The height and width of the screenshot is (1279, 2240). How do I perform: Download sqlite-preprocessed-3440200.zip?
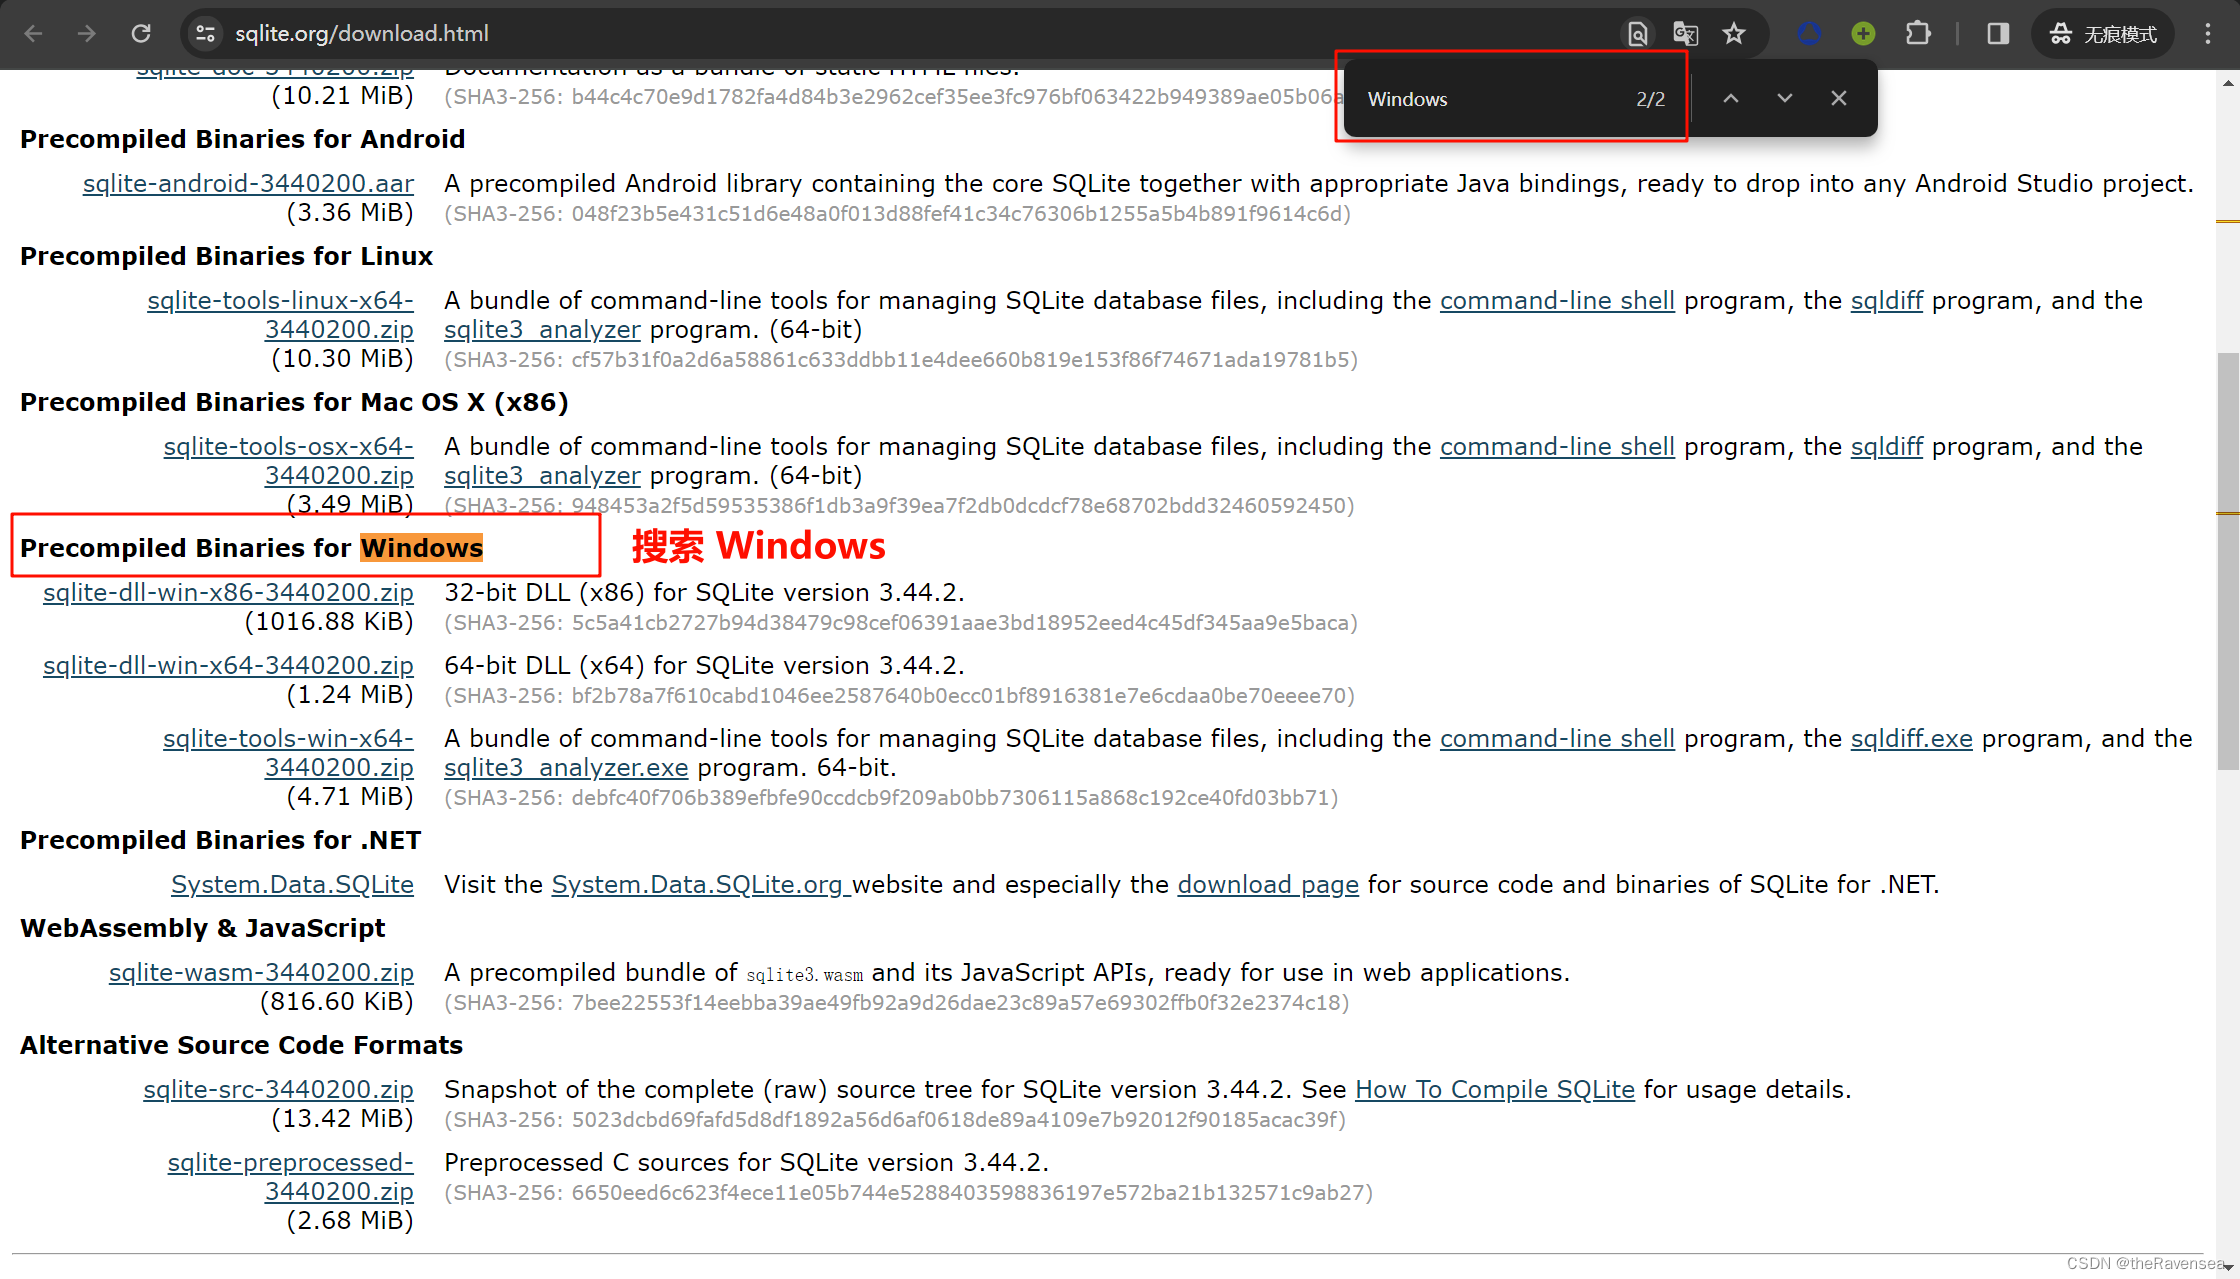[x=290, y=1176]
